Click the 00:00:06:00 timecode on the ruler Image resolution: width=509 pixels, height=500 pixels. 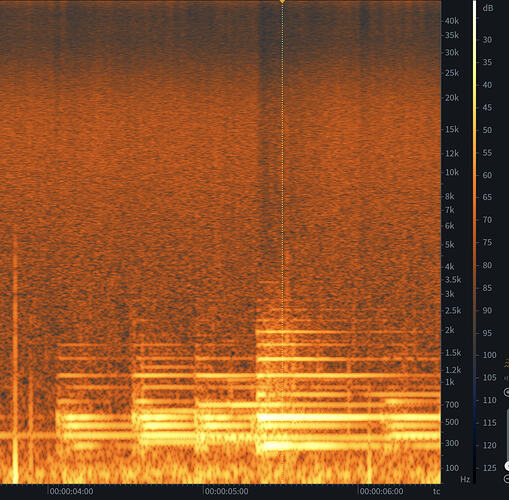point(381,491)
